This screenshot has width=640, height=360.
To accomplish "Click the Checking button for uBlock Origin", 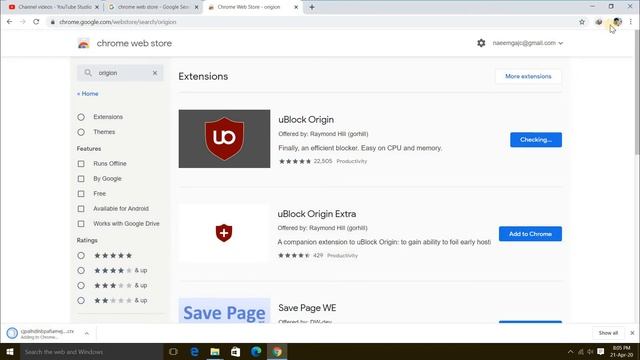I will click(x=536, y=140).
